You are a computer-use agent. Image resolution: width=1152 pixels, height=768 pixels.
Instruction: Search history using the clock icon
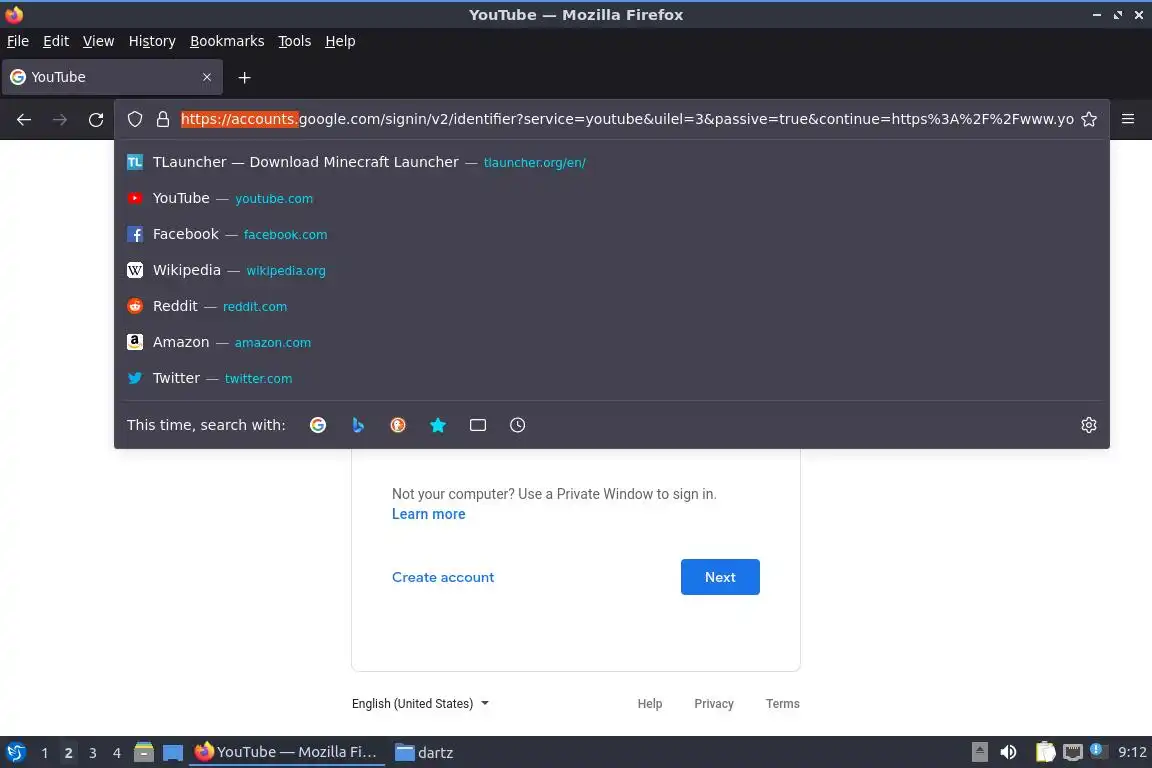517,425
